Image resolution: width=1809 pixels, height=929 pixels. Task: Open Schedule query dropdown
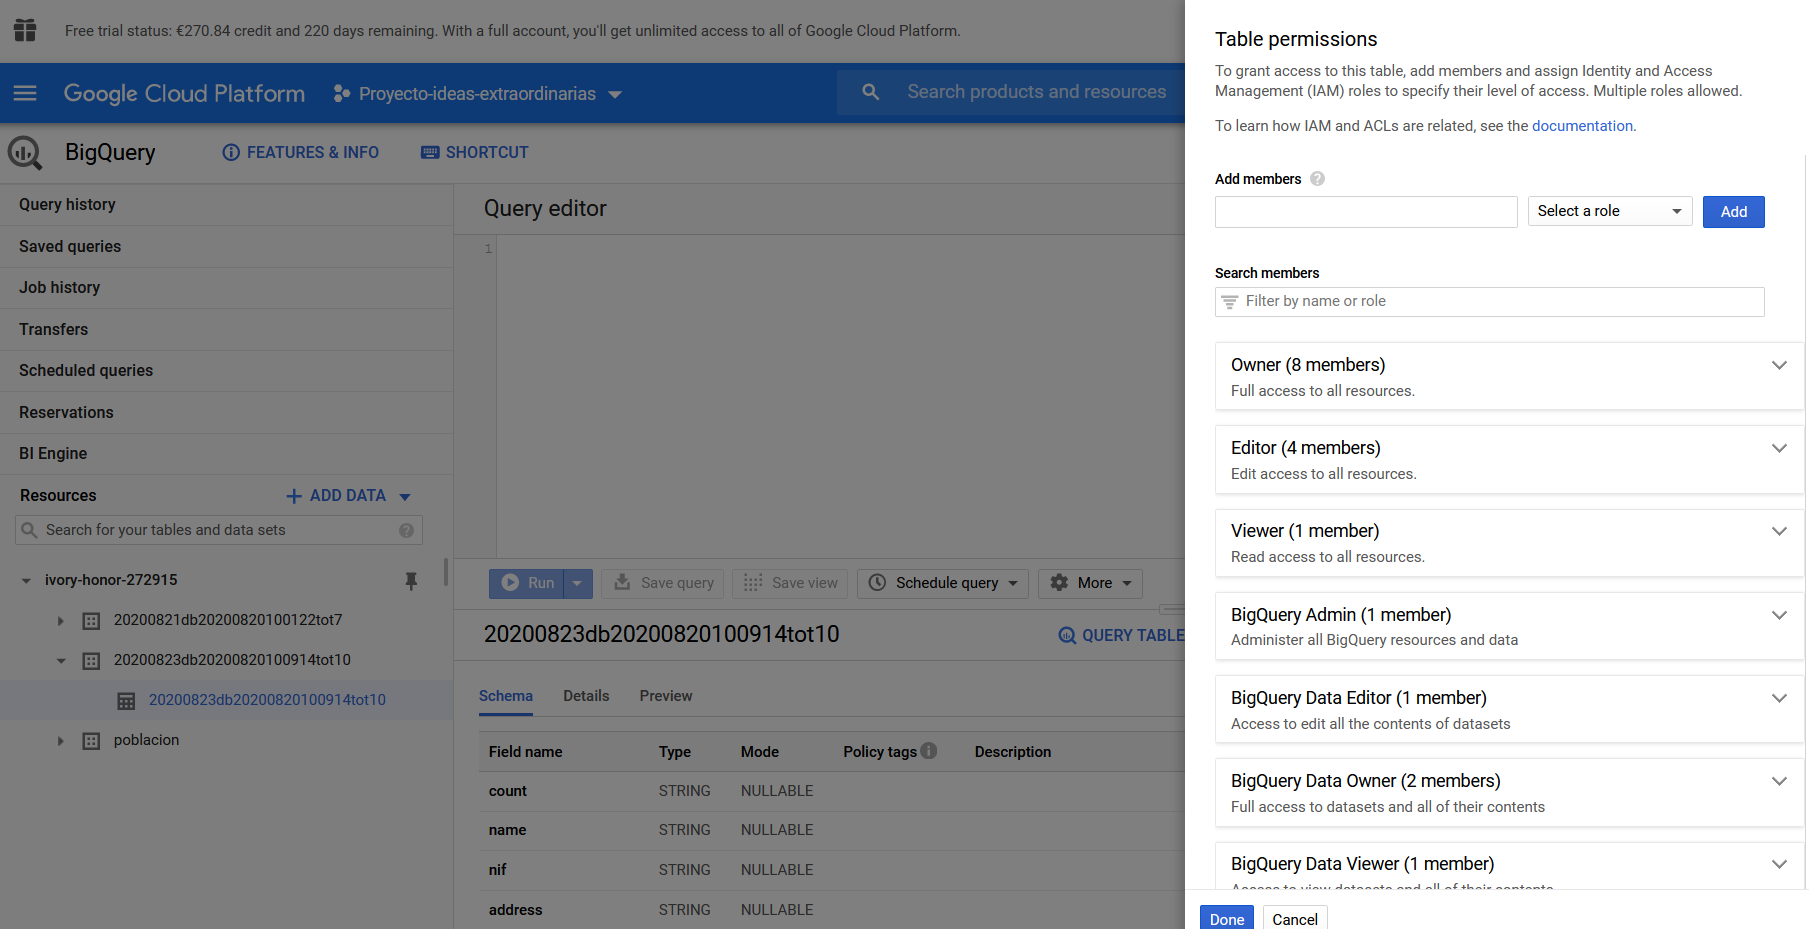click(943, 583)
